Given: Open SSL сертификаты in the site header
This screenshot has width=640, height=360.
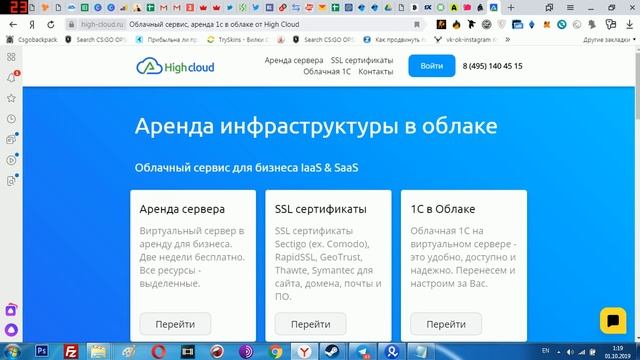Looking at the screenshot, I should [362, 60].
